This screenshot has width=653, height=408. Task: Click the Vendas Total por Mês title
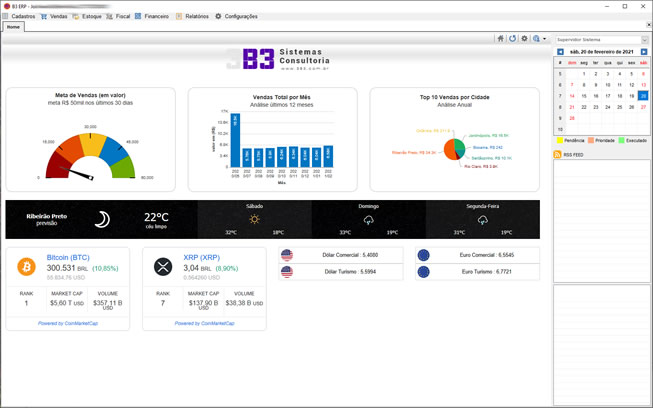pyautogui.click(x=282, y=97)
